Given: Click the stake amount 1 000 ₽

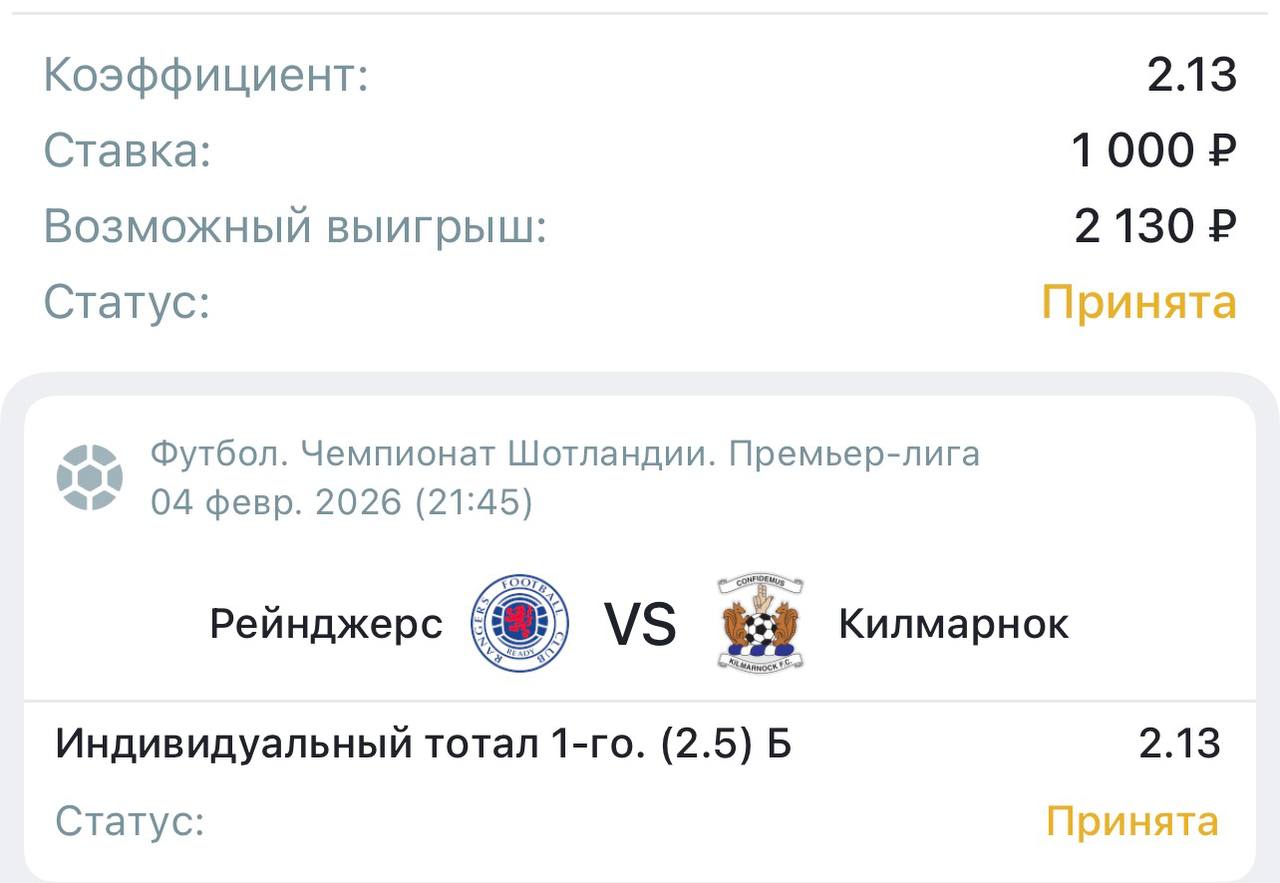Looking at the screenshot, I should pyautogui.click(x=1153, y=151).
